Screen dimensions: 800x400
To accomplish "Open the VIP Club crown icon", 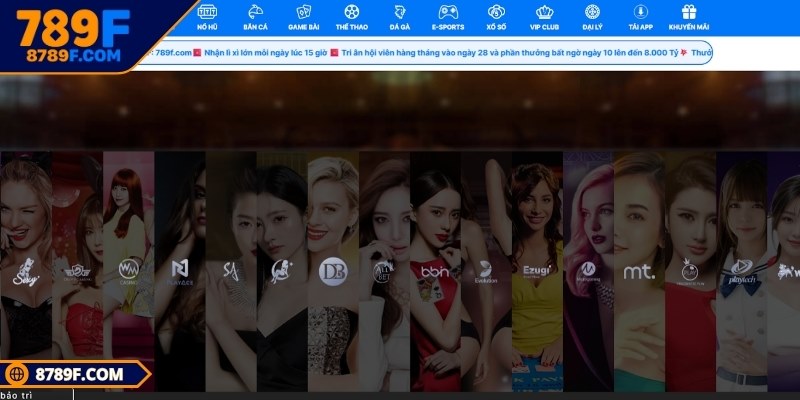I will pyautogui.click(x=544, y=11).
